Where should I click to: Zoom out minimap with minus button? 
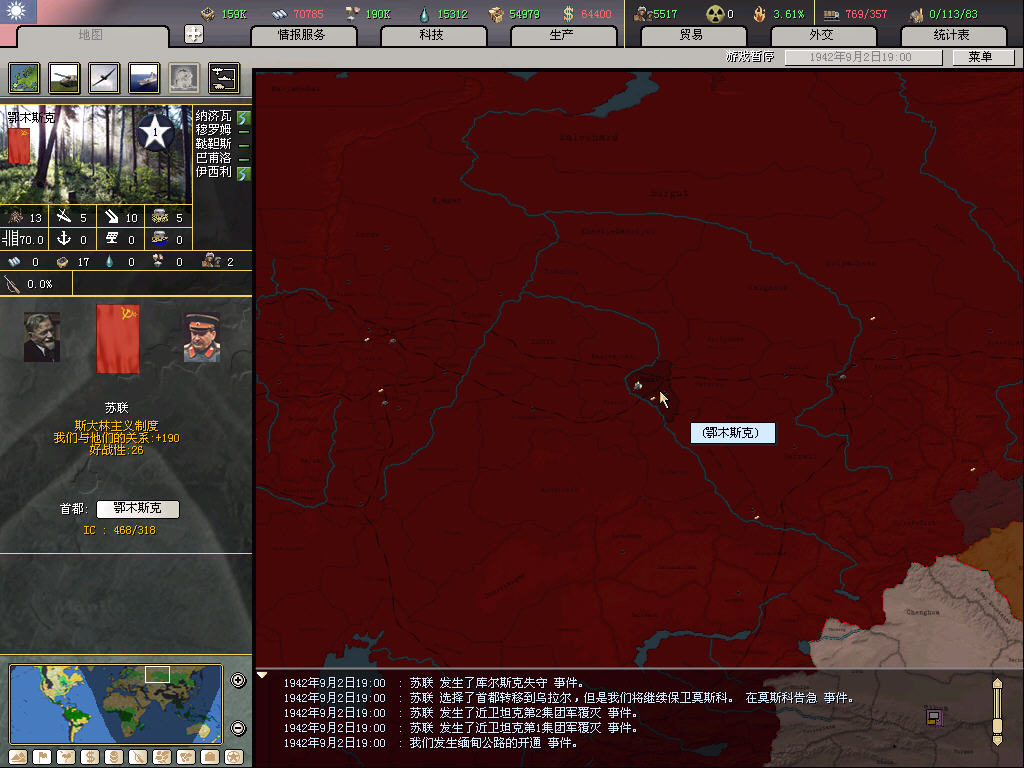pos(238,728)
